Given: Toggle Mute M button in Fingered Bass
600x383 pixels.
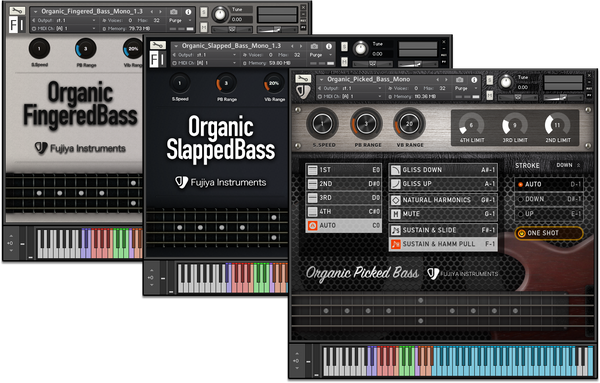Looking at the screenshot, I should 204,27.
